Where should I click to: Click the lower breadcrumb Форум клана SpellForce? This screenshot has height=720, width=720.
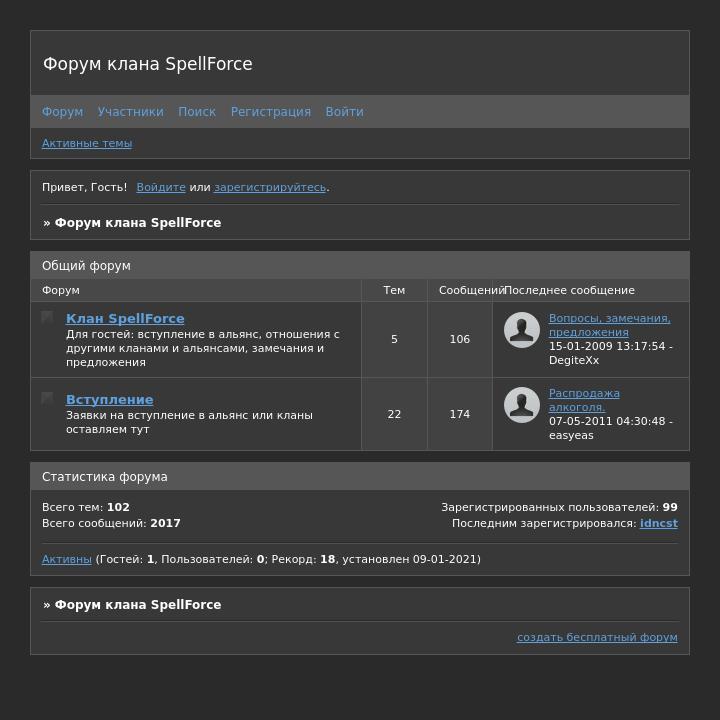click(x=138, y=605)
